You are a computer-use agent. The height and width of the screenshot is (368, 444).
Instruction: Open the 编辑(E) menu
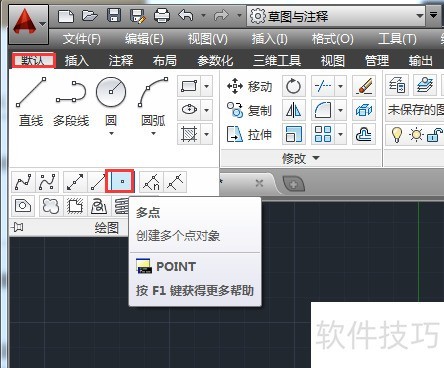(x=144, y=39)
